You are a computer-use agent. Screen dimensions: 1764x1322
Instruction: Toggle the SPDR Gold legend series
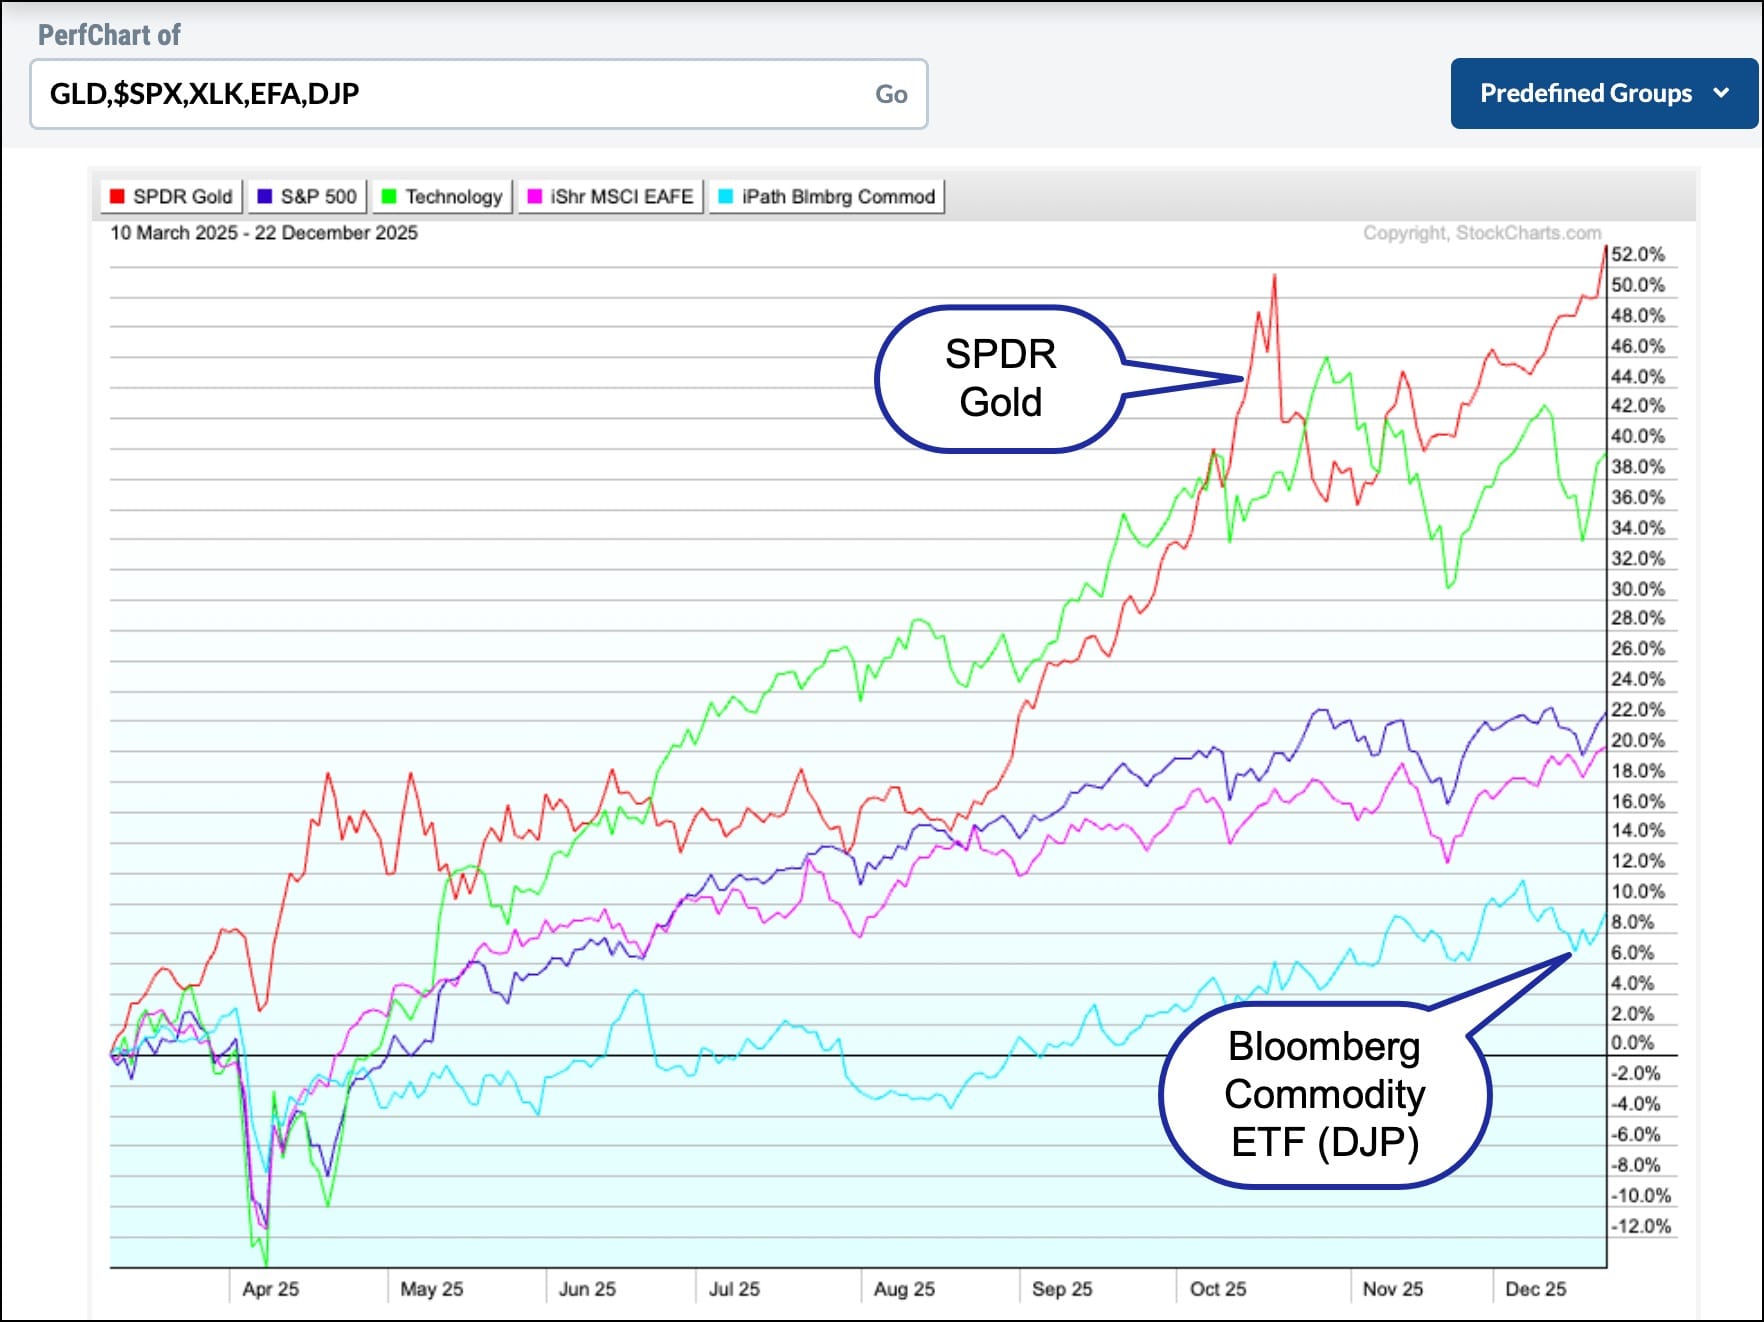172,197
